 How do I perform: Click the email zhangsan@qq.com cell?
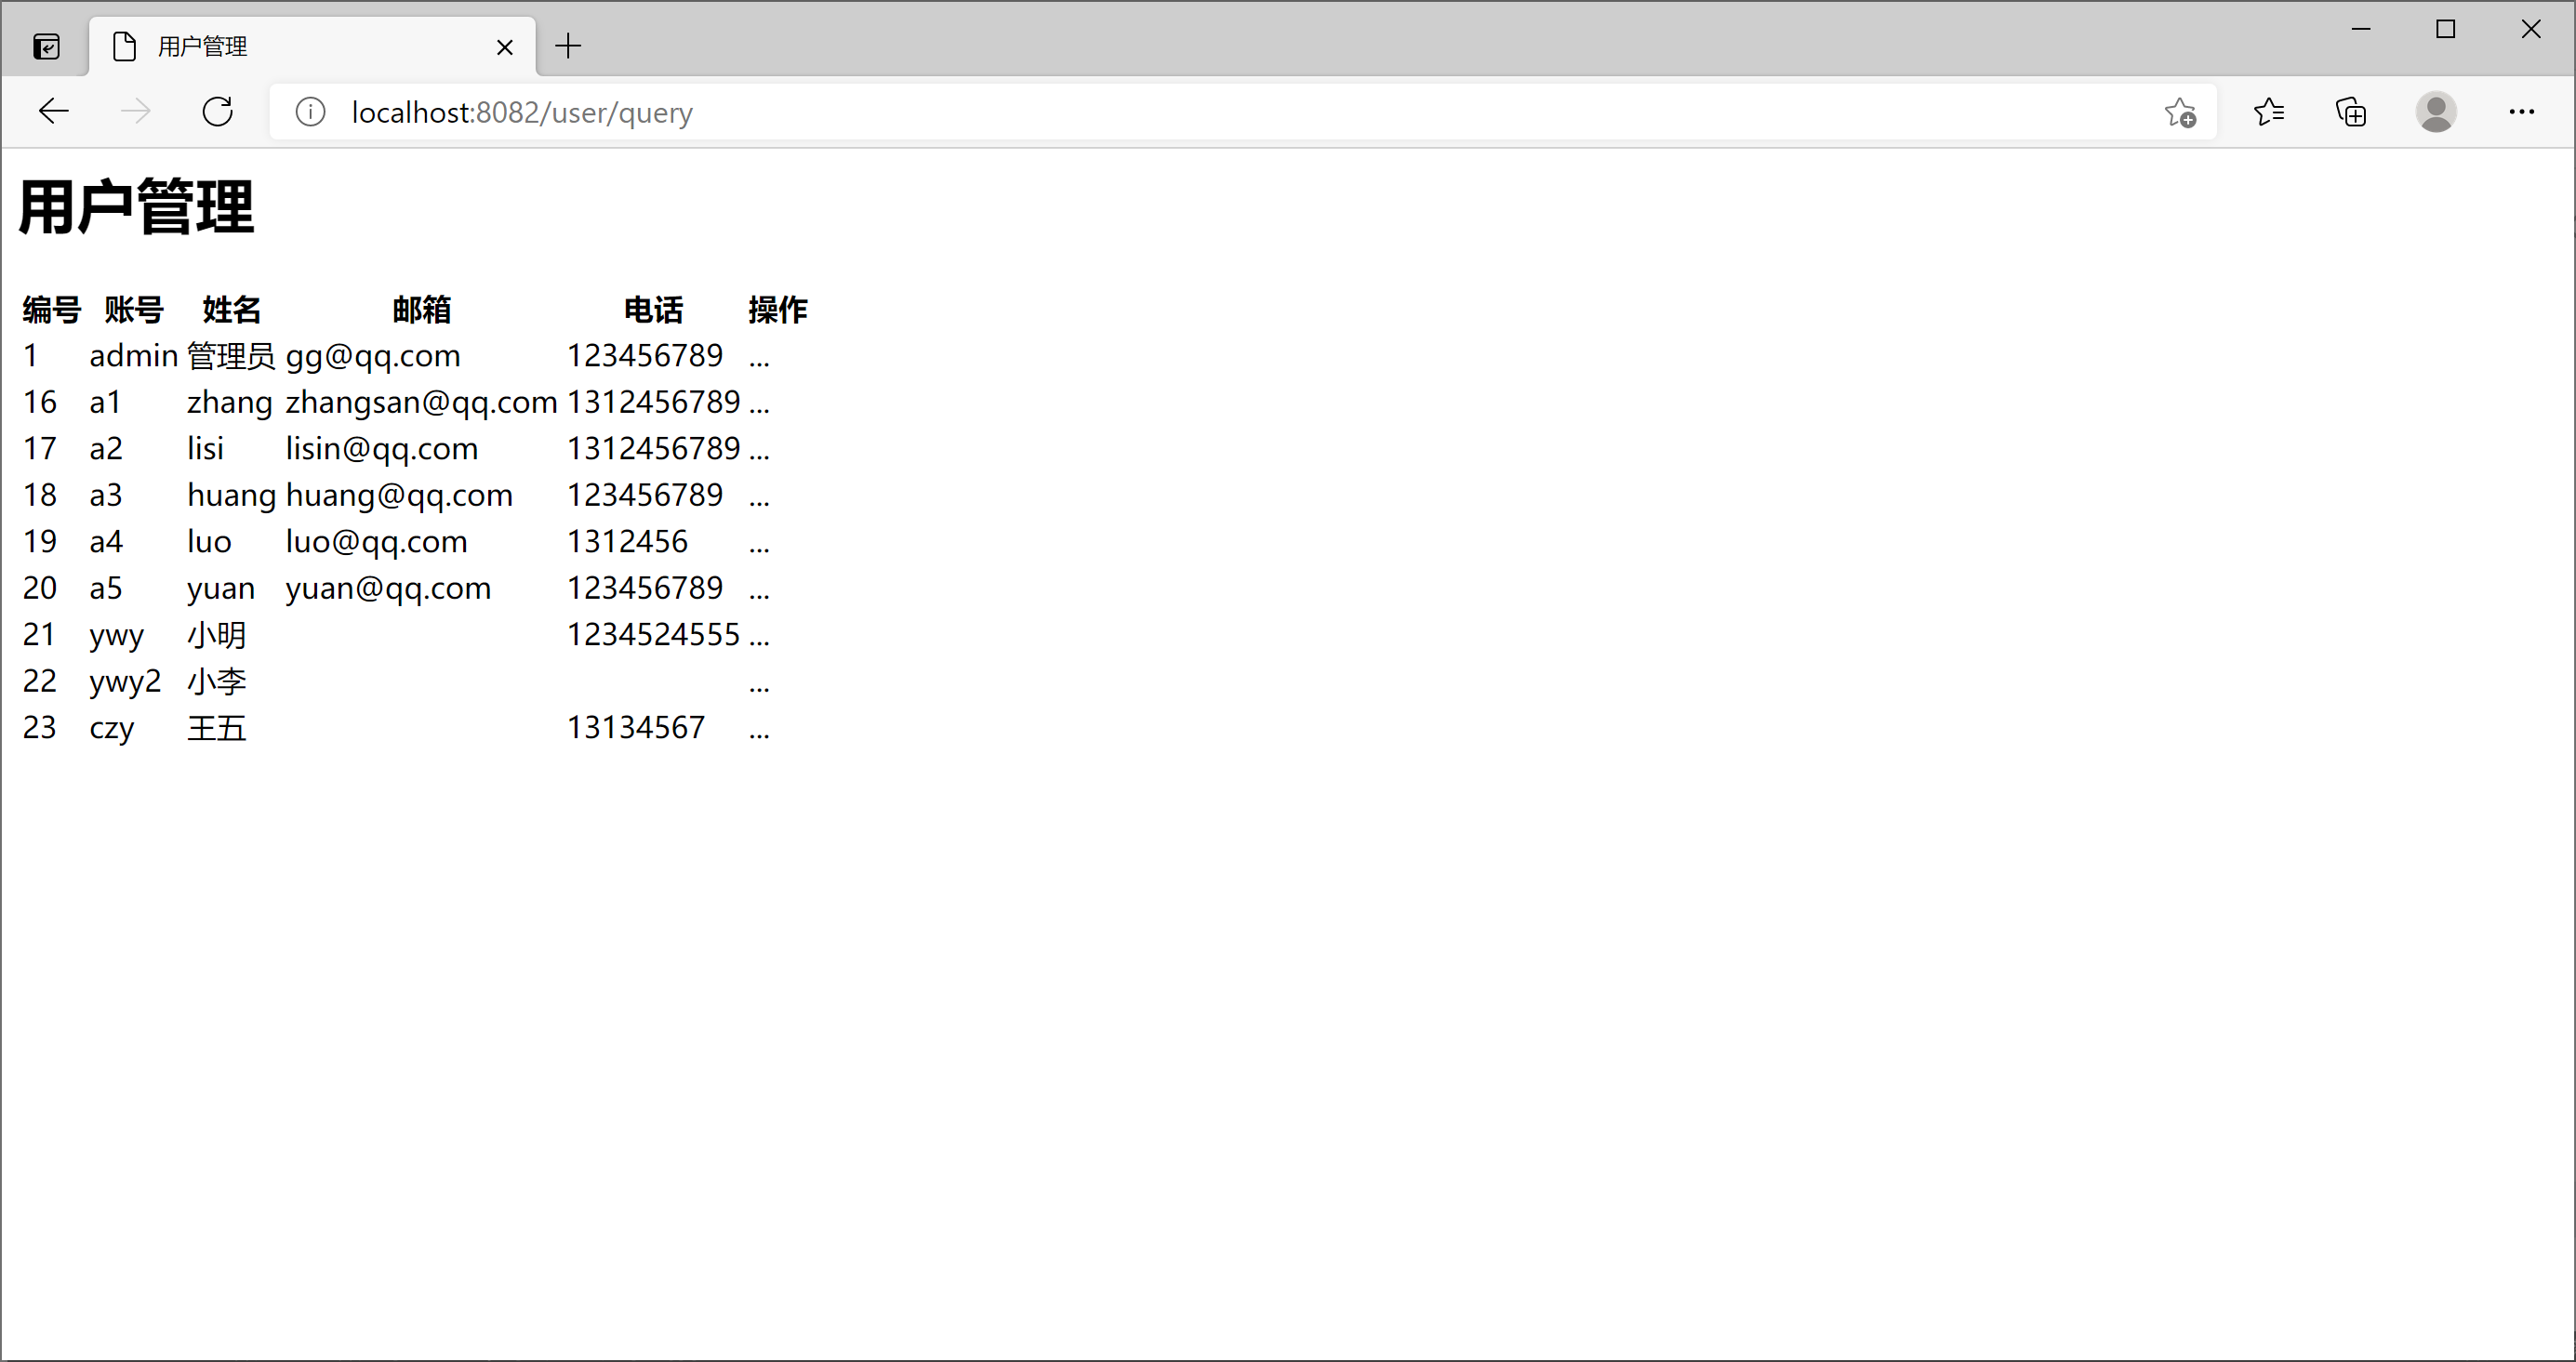click(x=421, y=402)
